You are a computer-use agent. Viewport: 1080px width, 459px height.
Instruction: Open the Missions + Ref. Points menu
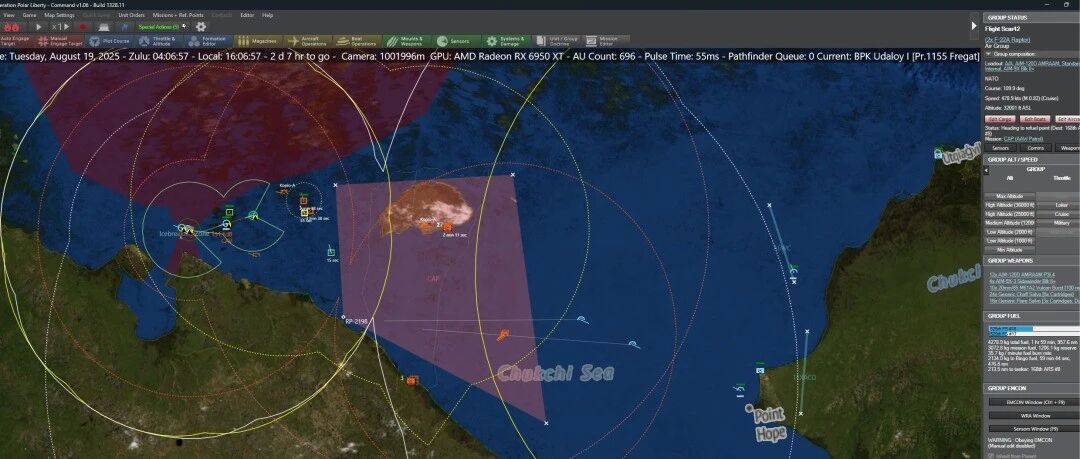coord(178,14)
